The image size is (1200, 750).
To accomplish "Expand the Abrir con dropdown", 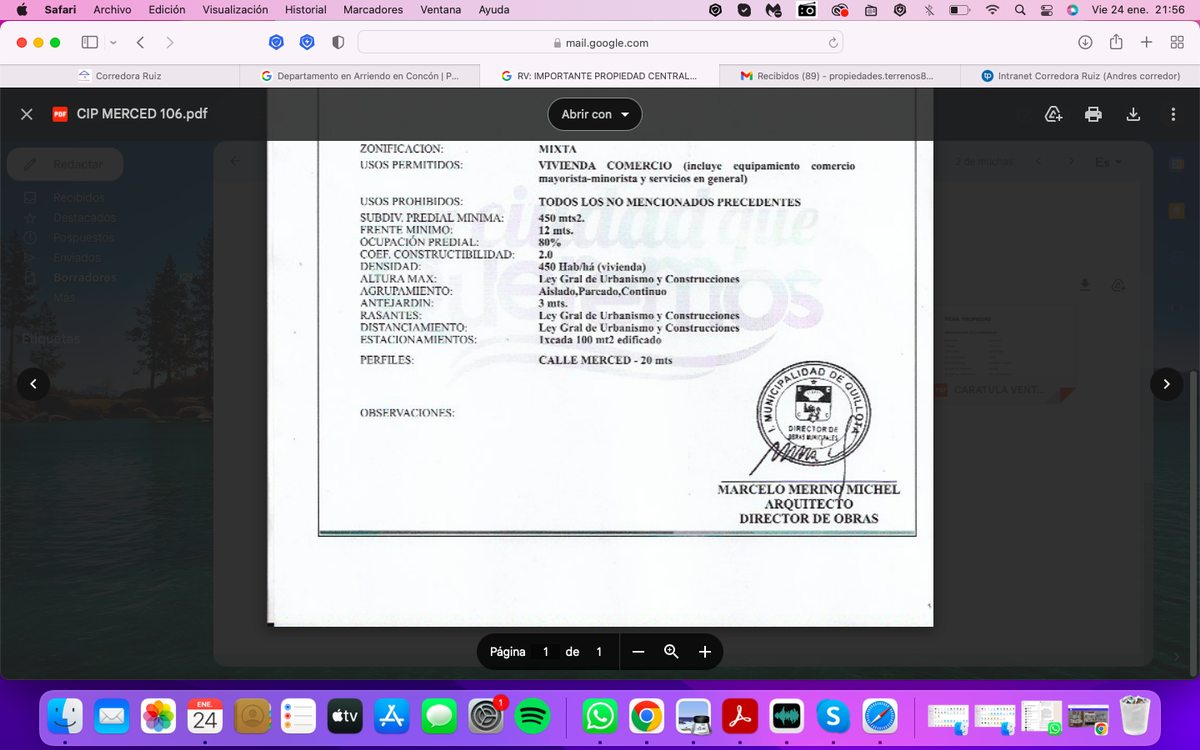I will [595, 114].
